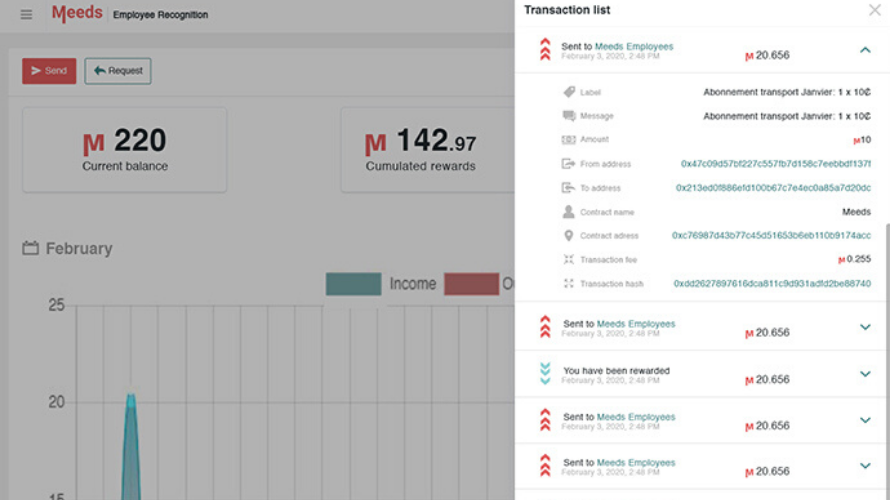
Task: Click red sent arrows icon of second transaction
Action: click(x=545, y=327)
